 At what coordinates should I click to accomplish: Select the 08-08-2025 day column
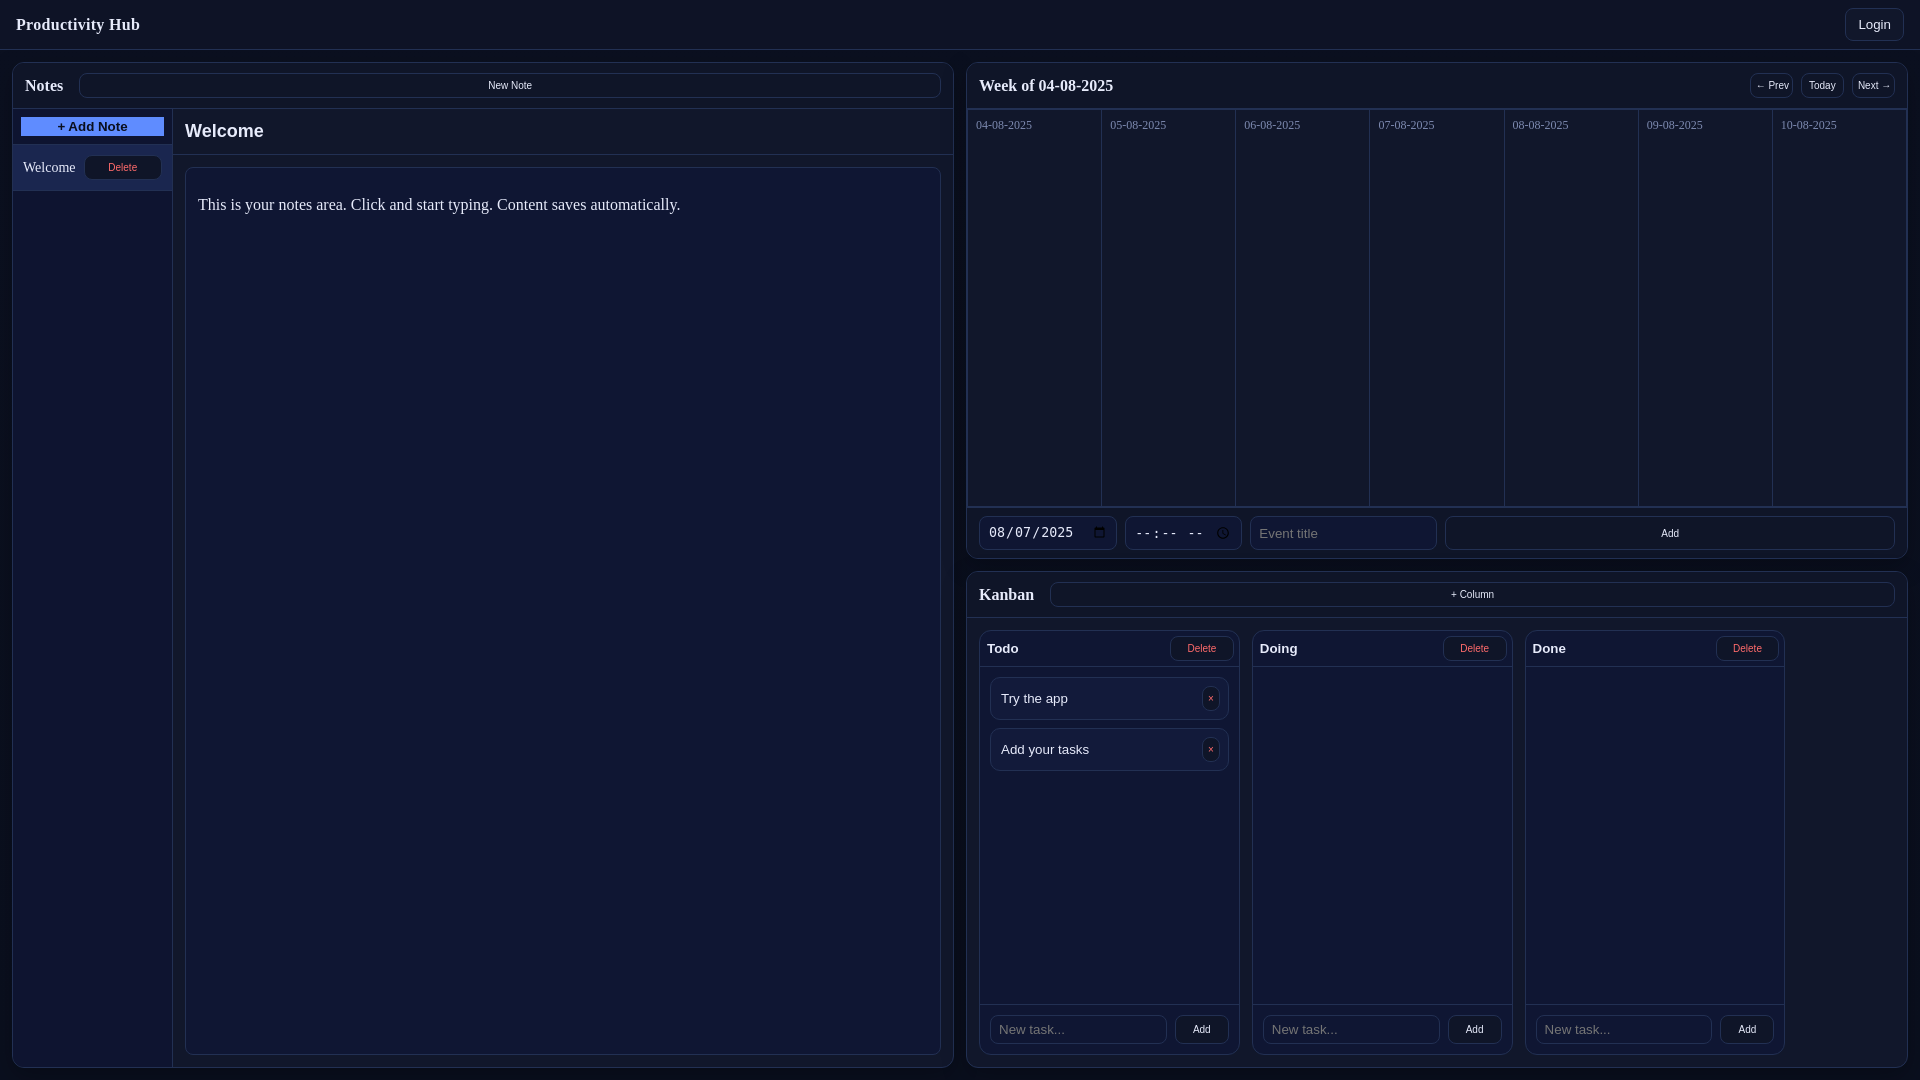click(1571, 308)
